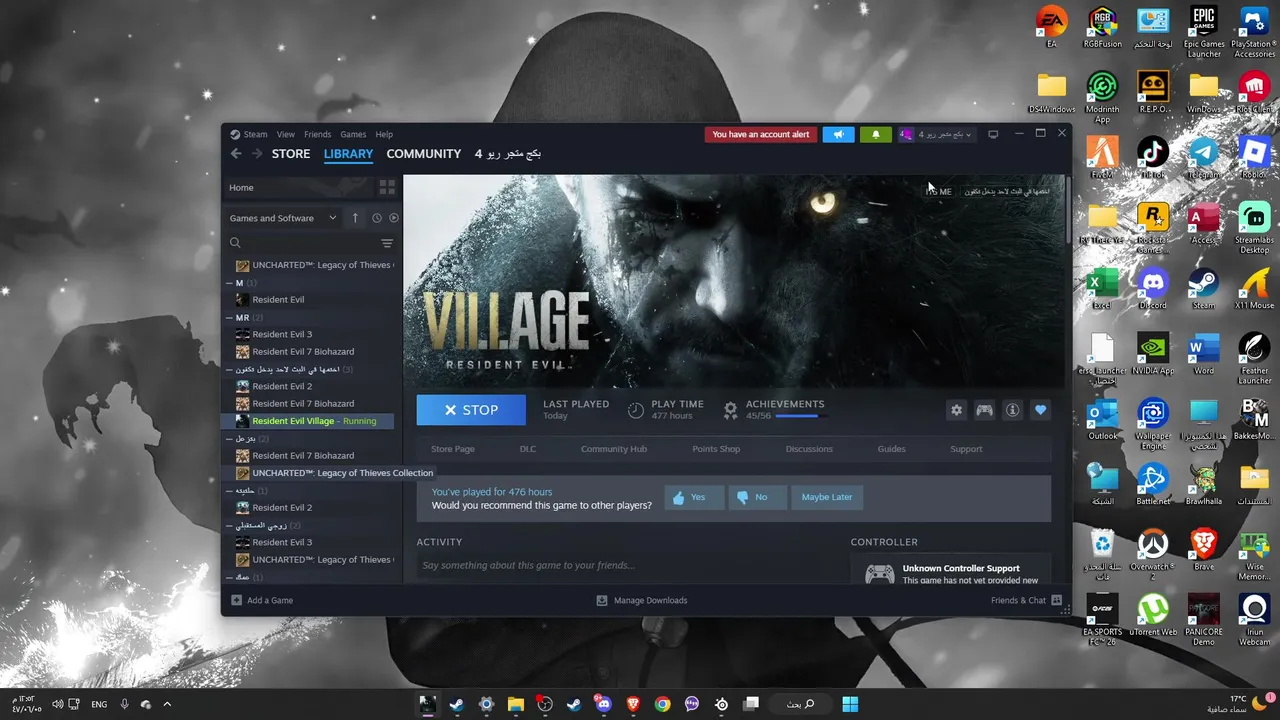
Task: Open the green notifications bell
Action: pos(876,134)
